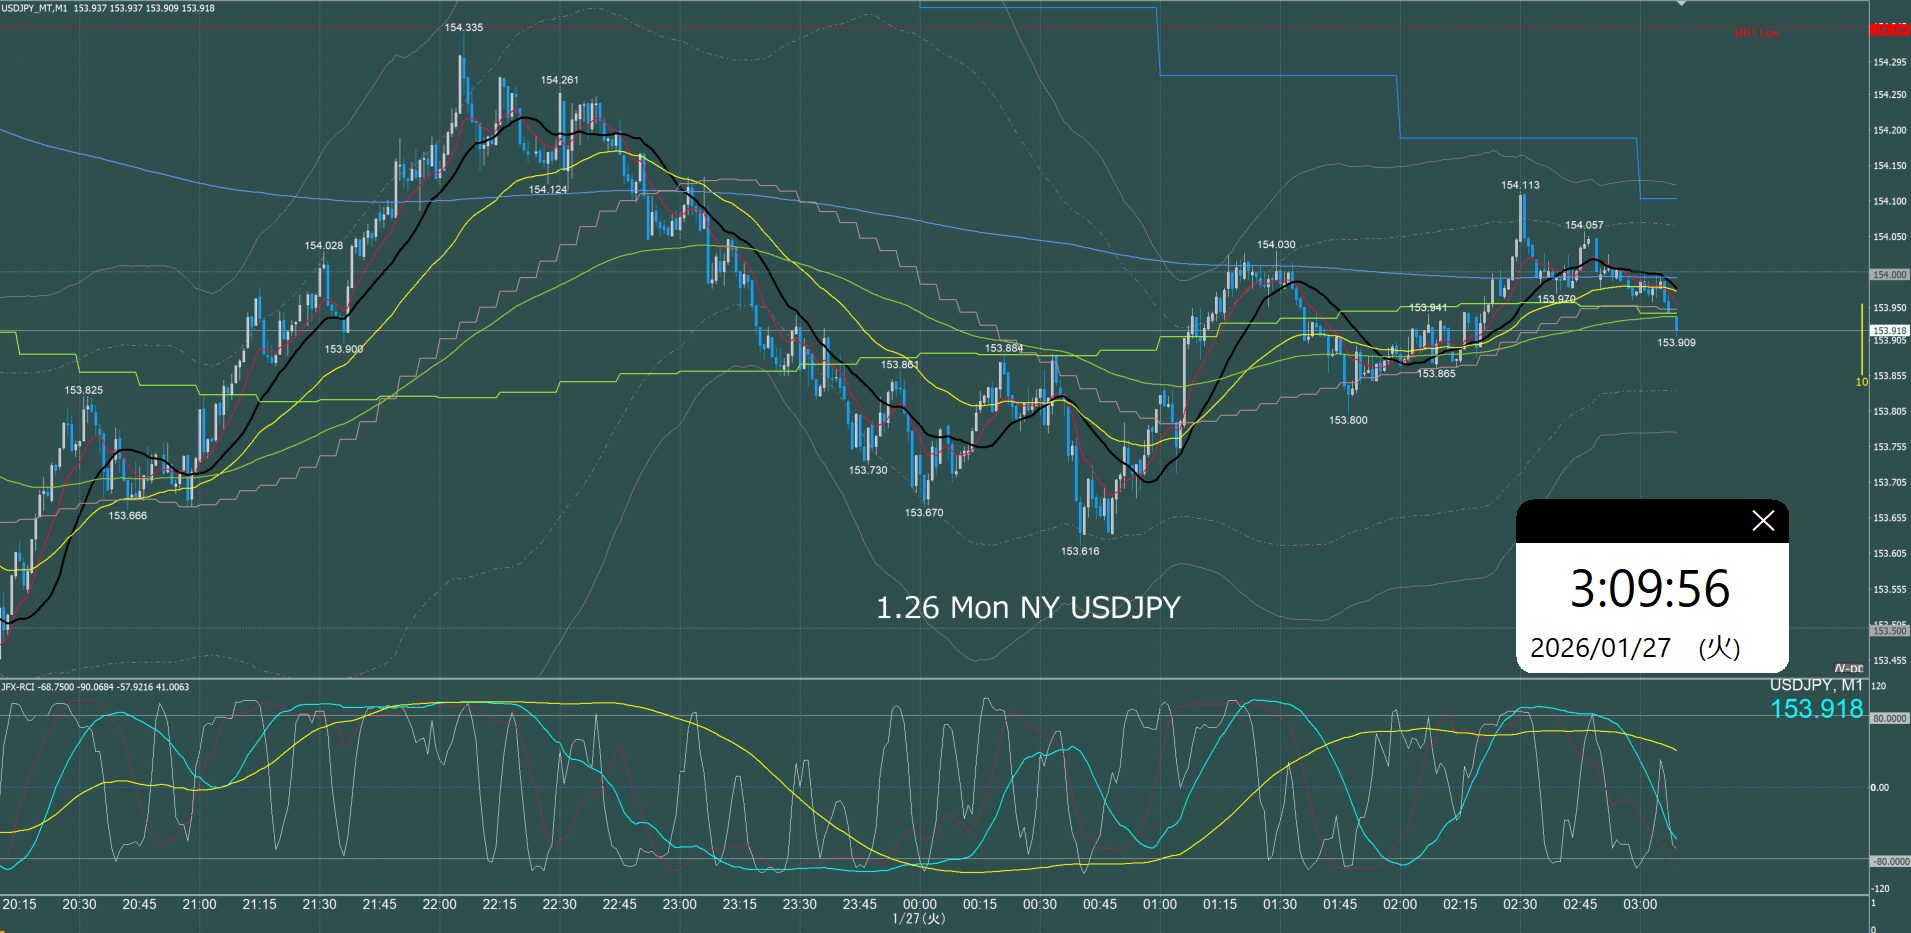Click the 00:00 time axis label
This screenshot has height=933, width=1911.
click(919, 904)
